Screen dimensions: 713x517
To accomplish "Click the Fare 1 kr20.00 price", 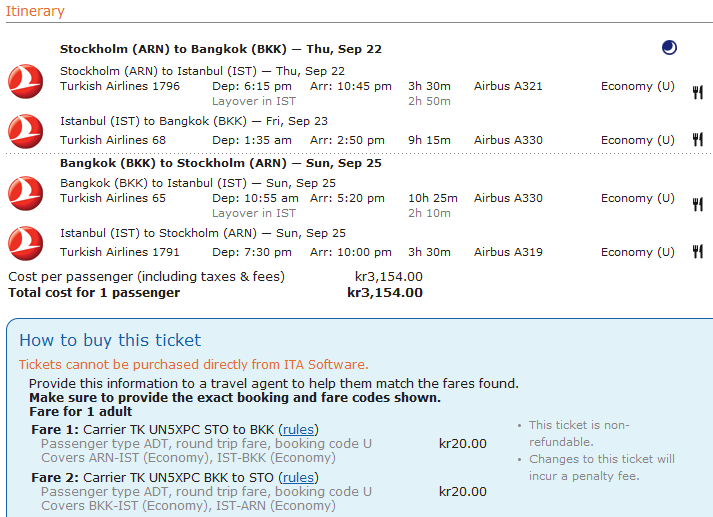I will coord(463,444).
